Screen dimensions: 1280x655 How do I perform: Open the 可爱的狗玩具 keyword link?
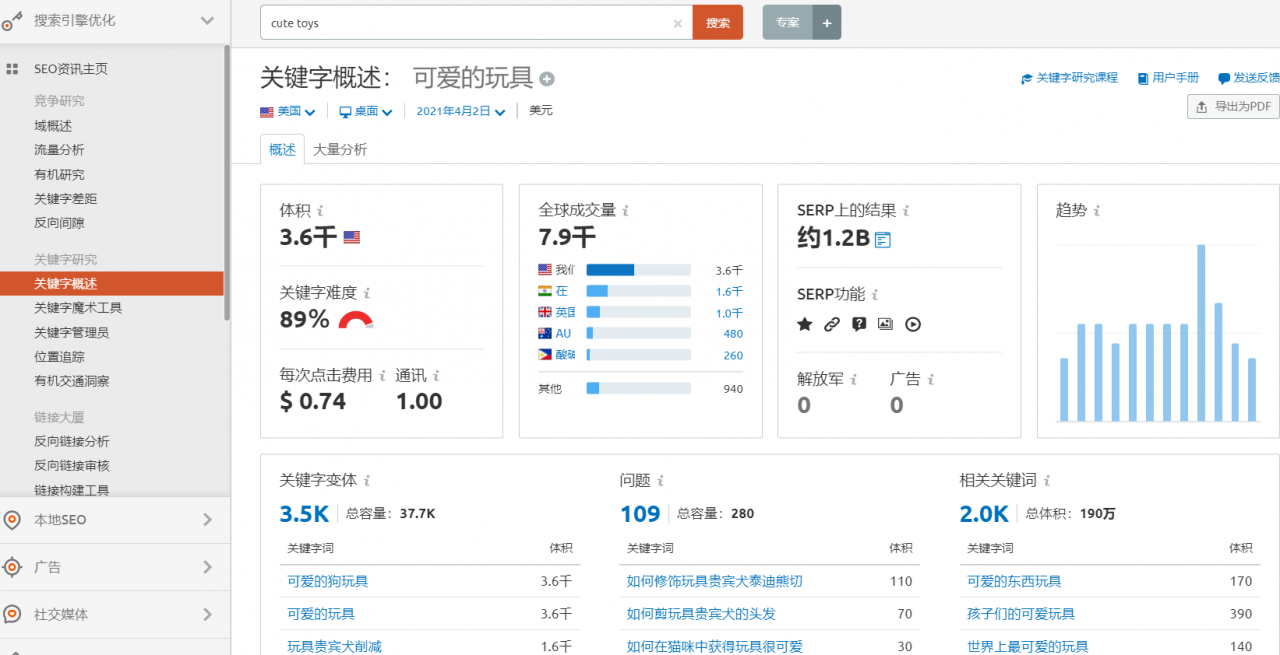pyautogui.click(x=327, y=581)
